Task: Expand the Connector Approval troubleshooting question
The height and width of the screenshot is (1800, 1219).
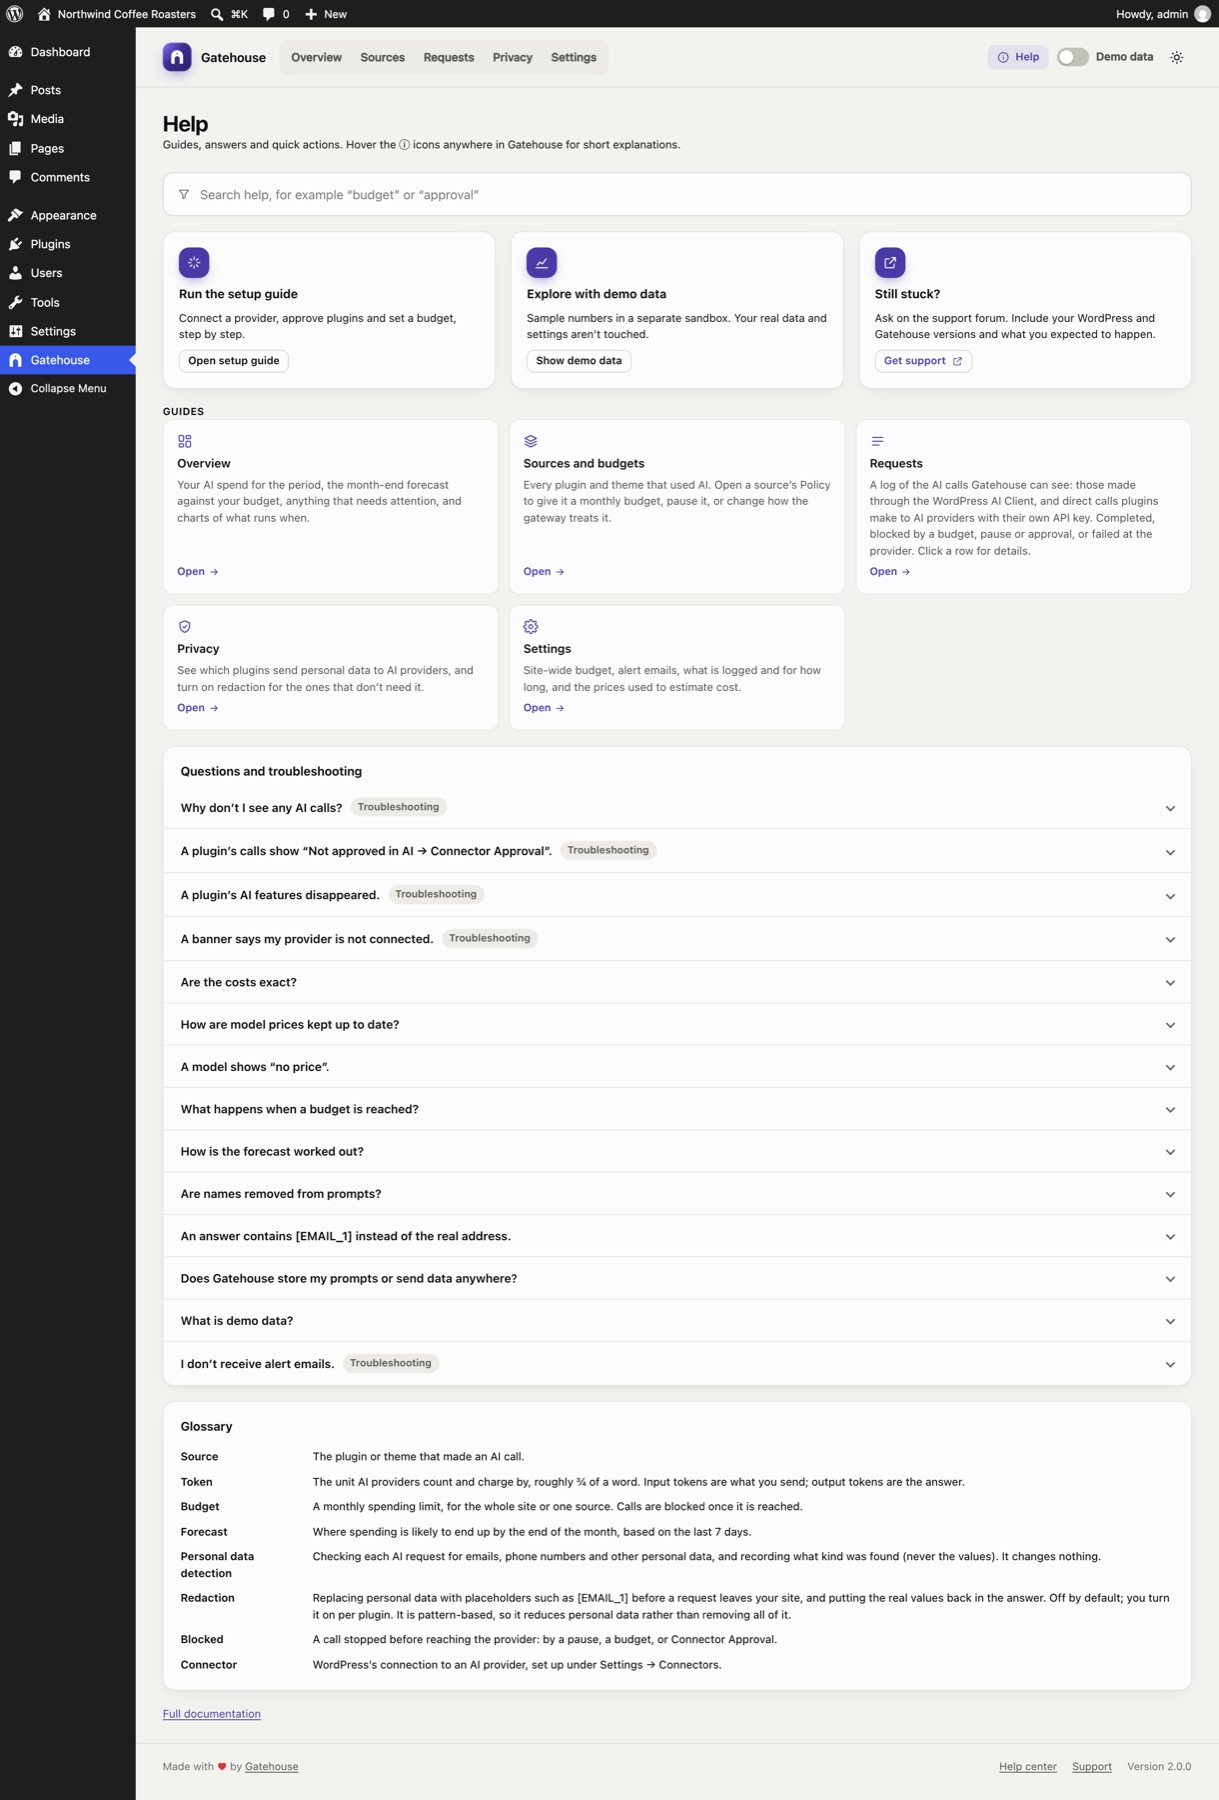Action: pyautogui.click(x=677, y=851)
